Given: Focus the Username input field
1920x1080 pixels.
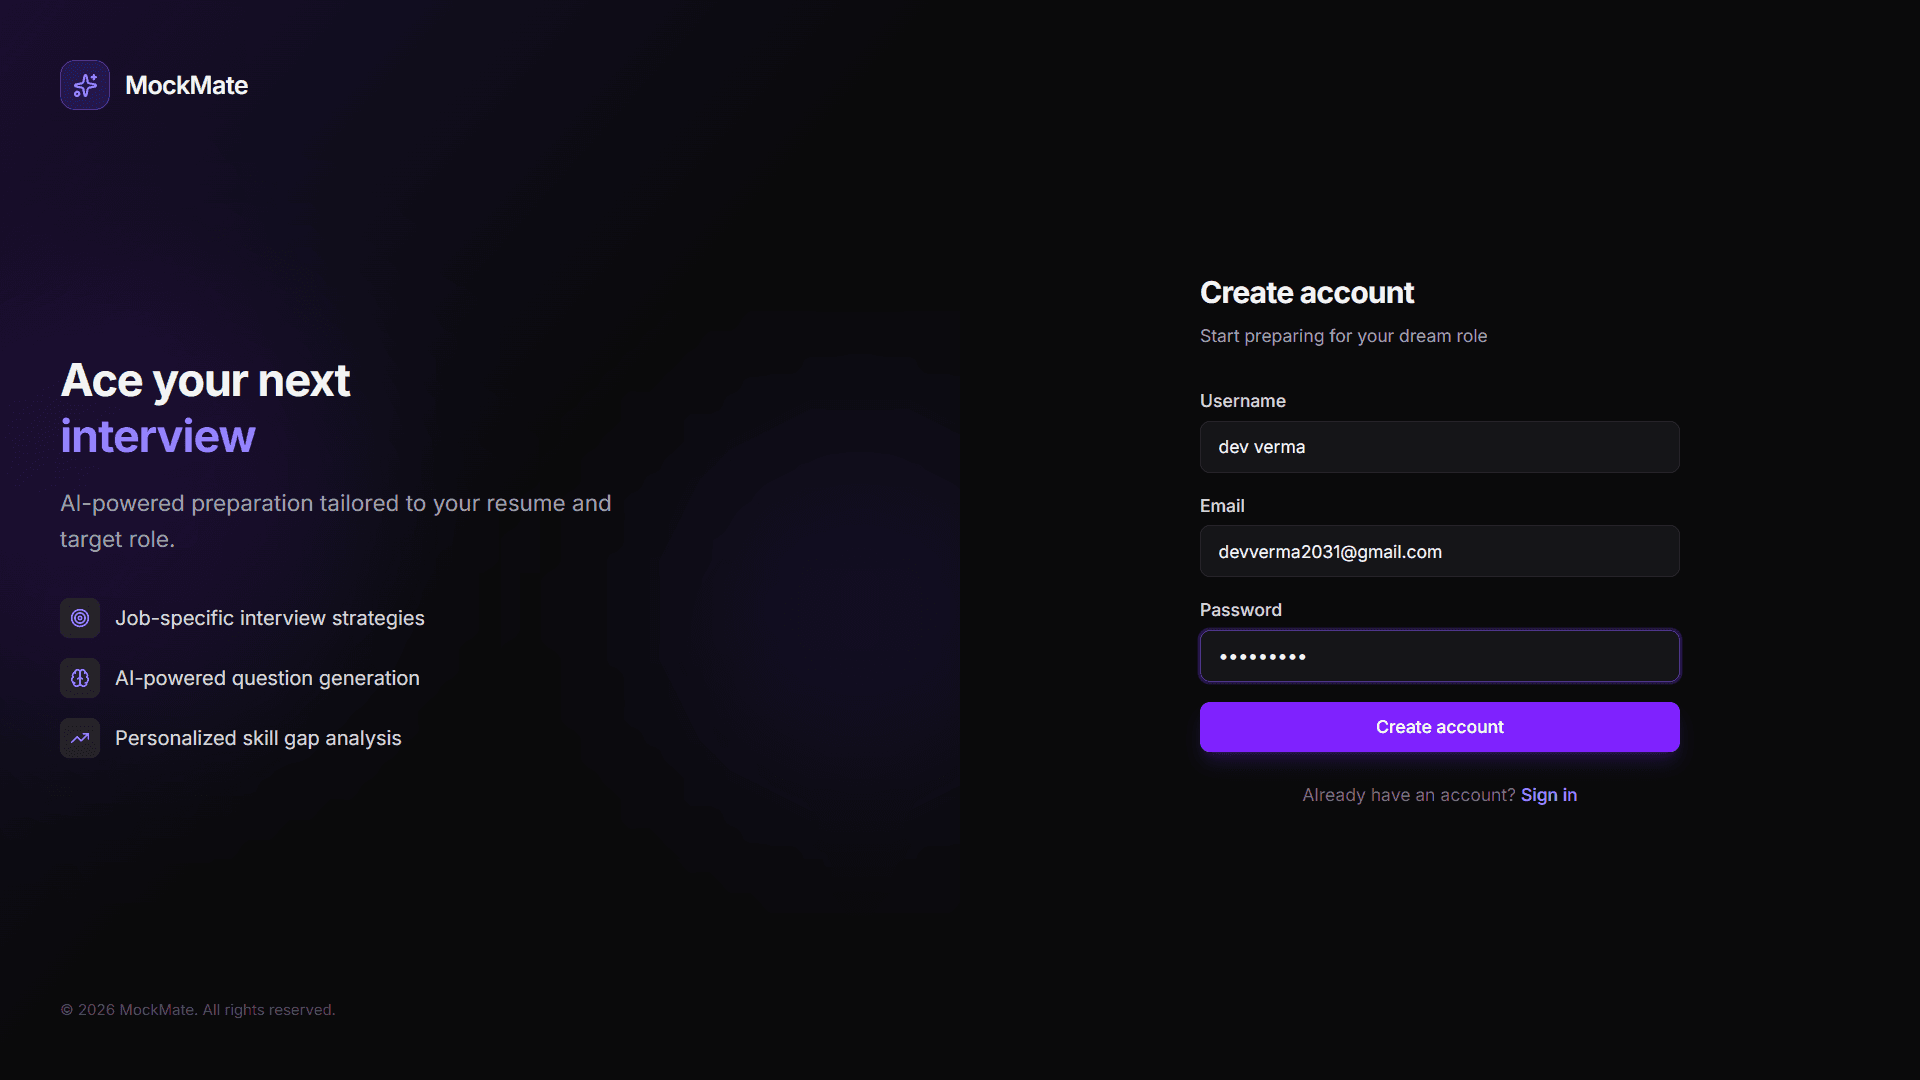Looking at the screenshot, I should tap(1439, 447).
